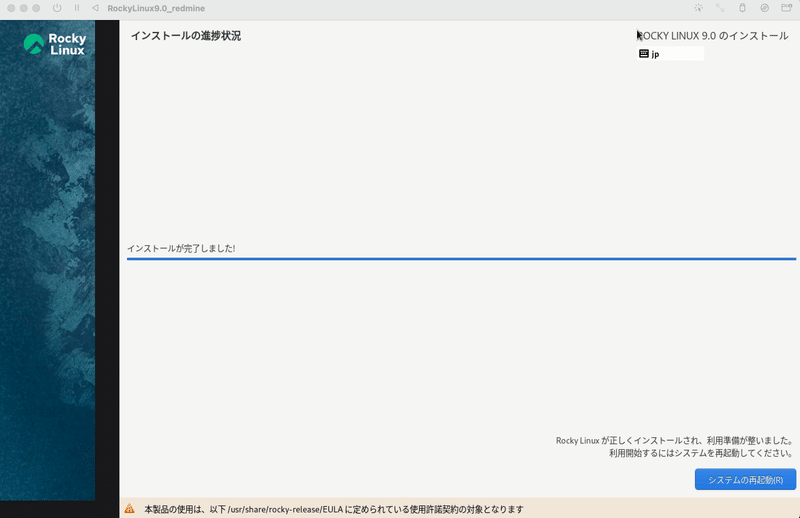Click the completed installation progress bar
This screenshot has width=800, height=518.
click(461, 259)
